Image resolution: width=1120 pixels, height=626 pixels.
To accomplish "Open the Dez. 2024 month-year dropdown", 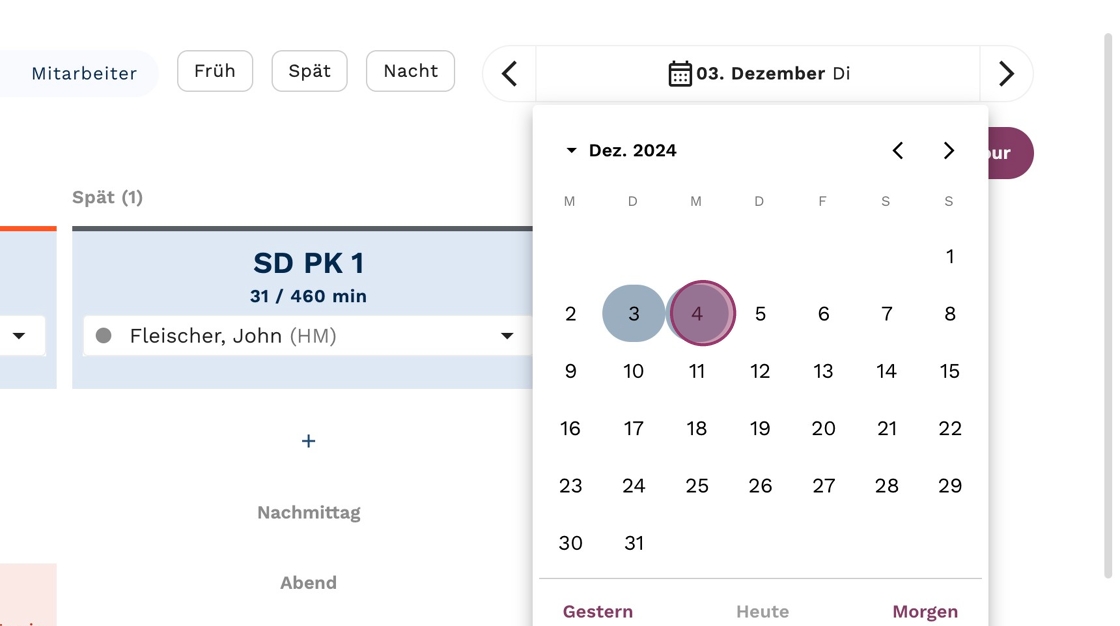I will [620, 151].
